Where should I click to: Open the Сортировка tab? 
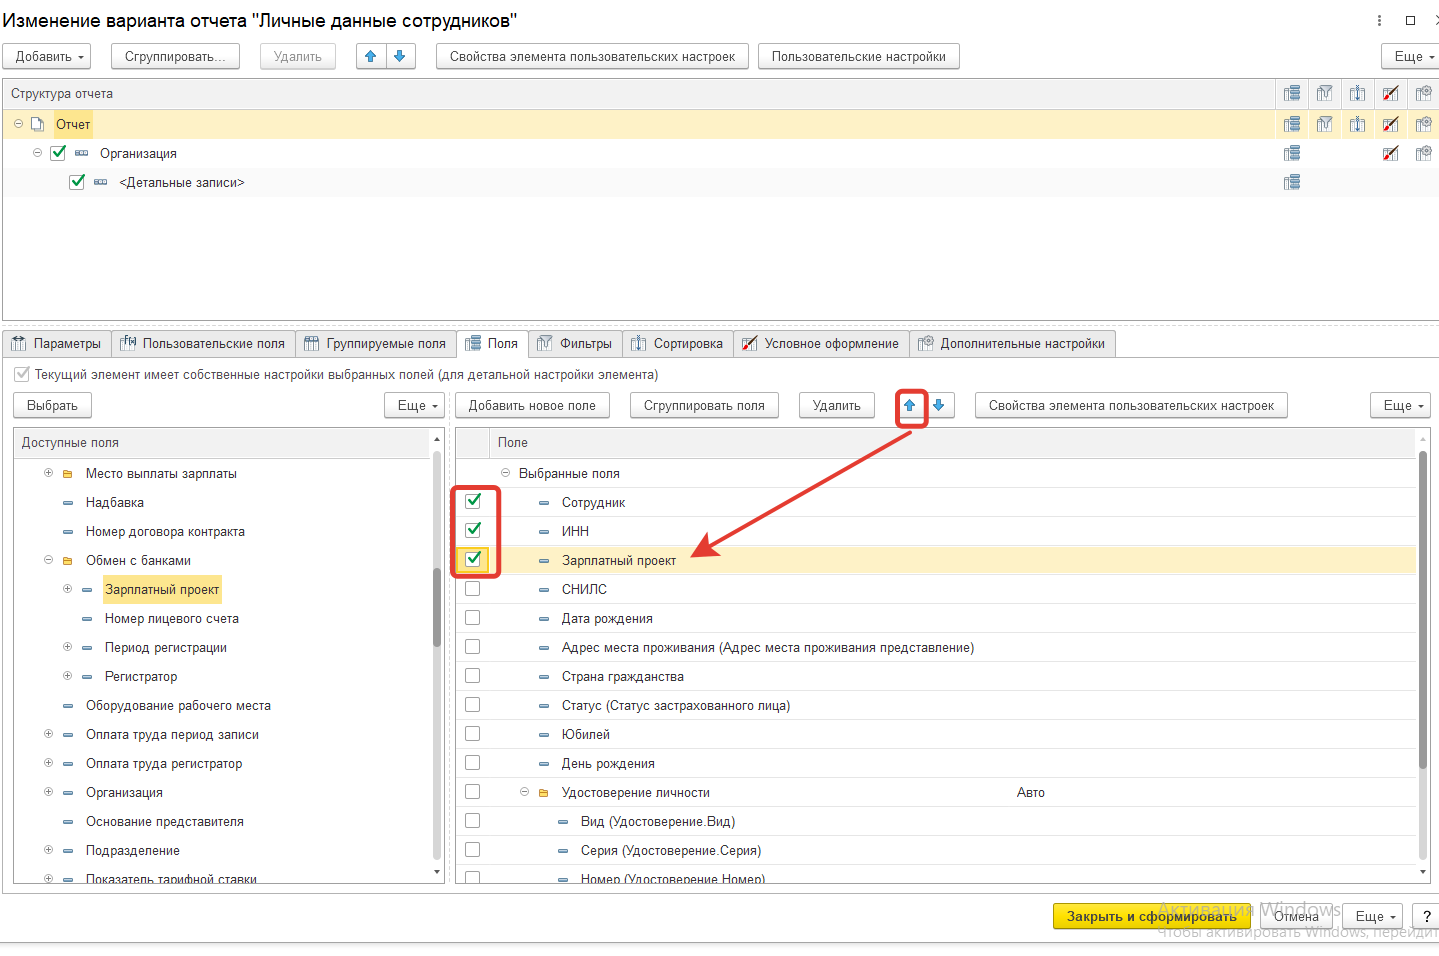[678, 343]
